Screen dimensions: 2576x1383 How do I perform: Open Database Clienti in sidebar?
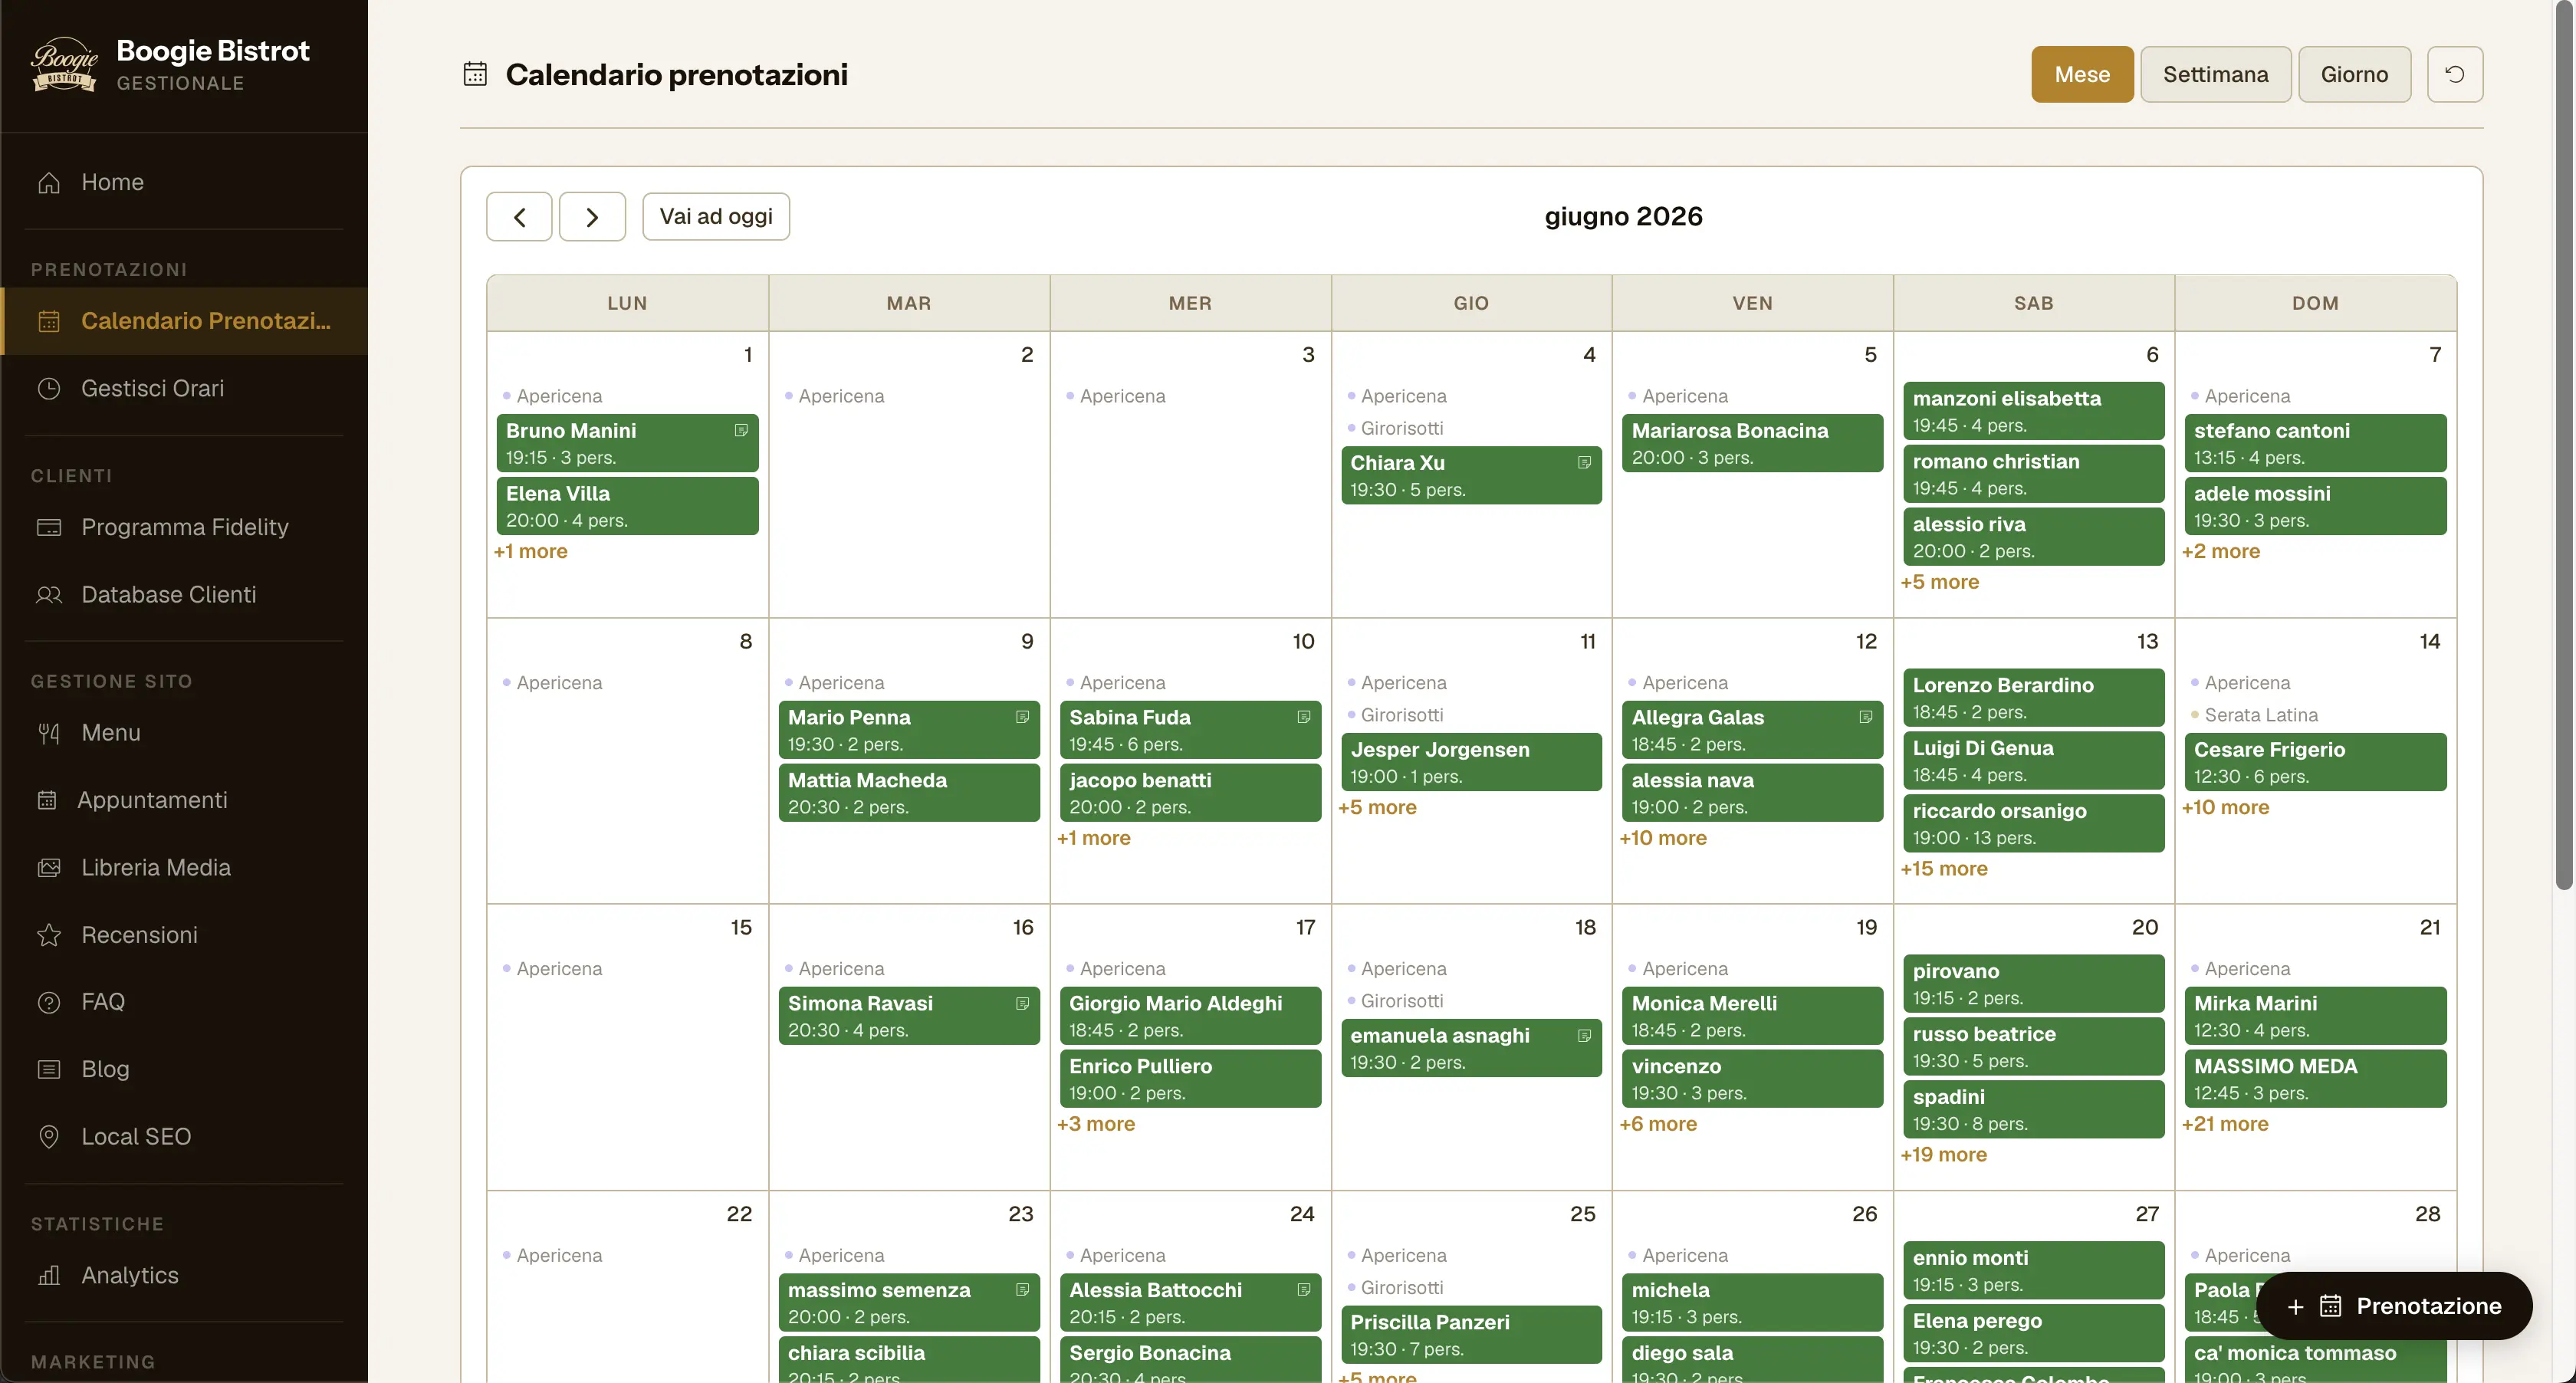[x=184, y=595]
